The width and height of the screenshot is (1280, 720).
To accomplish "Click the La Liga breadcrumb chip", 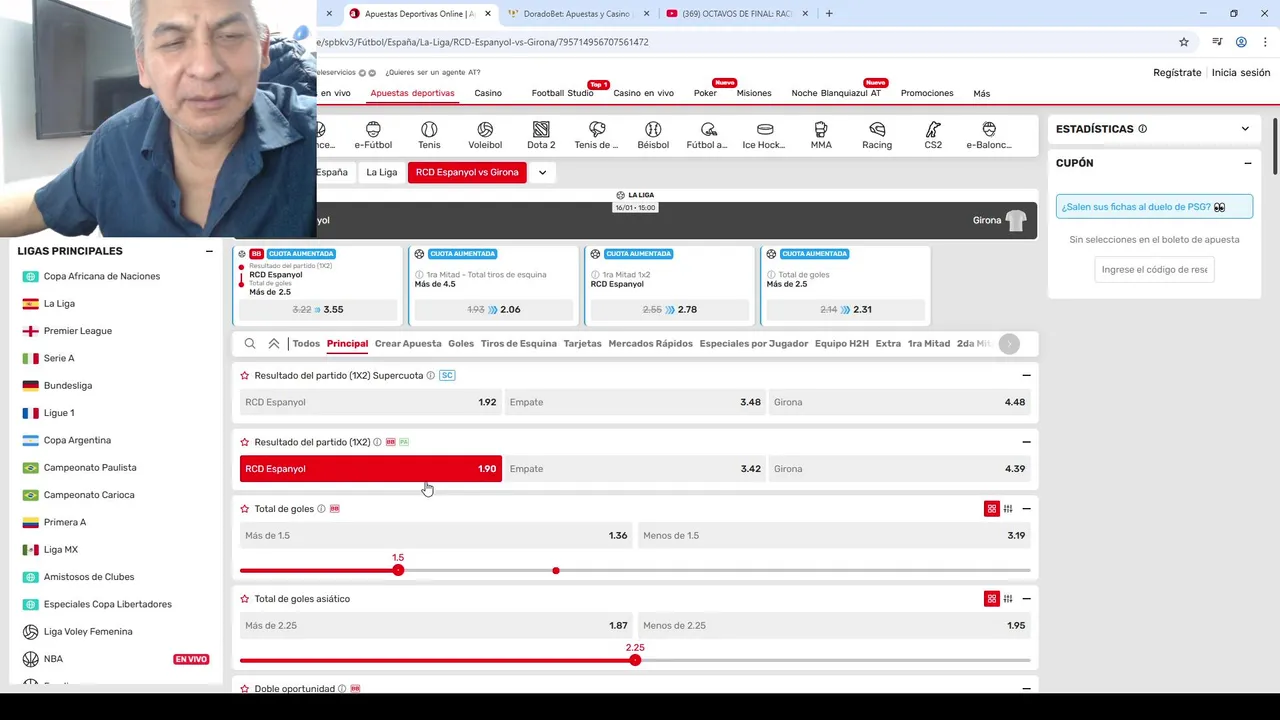I will point(381,172).
